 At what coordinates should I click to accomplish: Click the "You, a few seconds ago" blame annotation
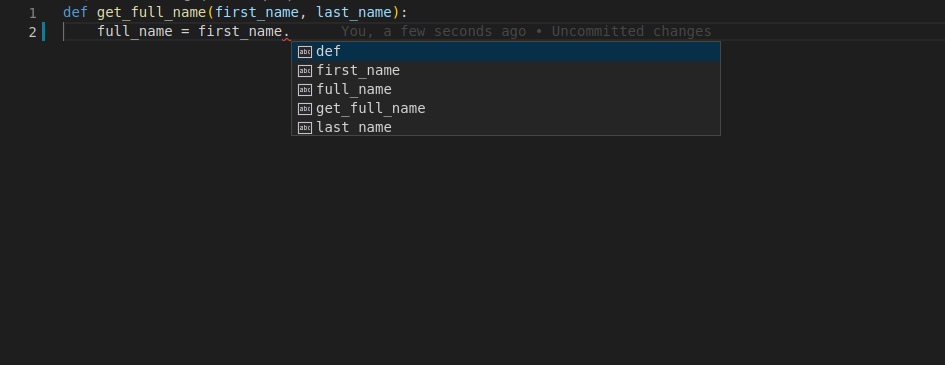[x=433, y=31]
